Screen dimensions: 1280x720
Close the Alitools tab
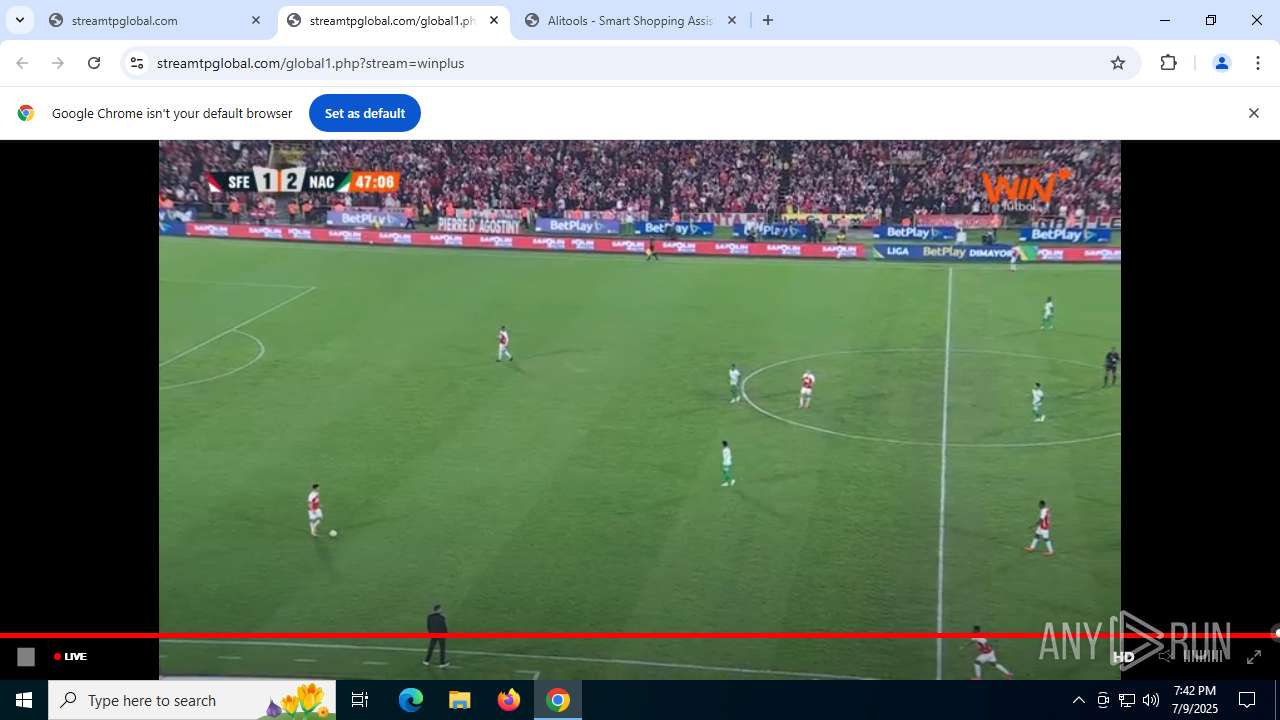point(732,20)
